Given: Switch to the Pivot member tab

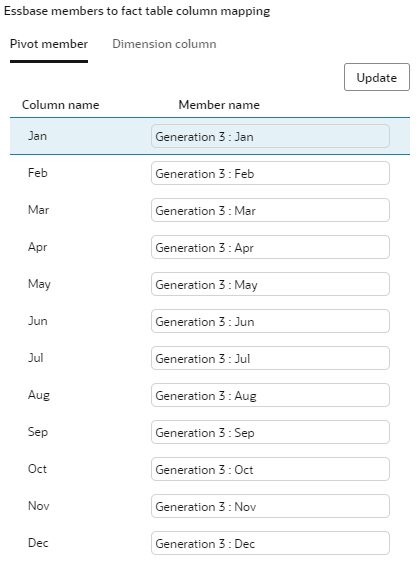Looking at the screenshot, I should [x=49, y=44].
